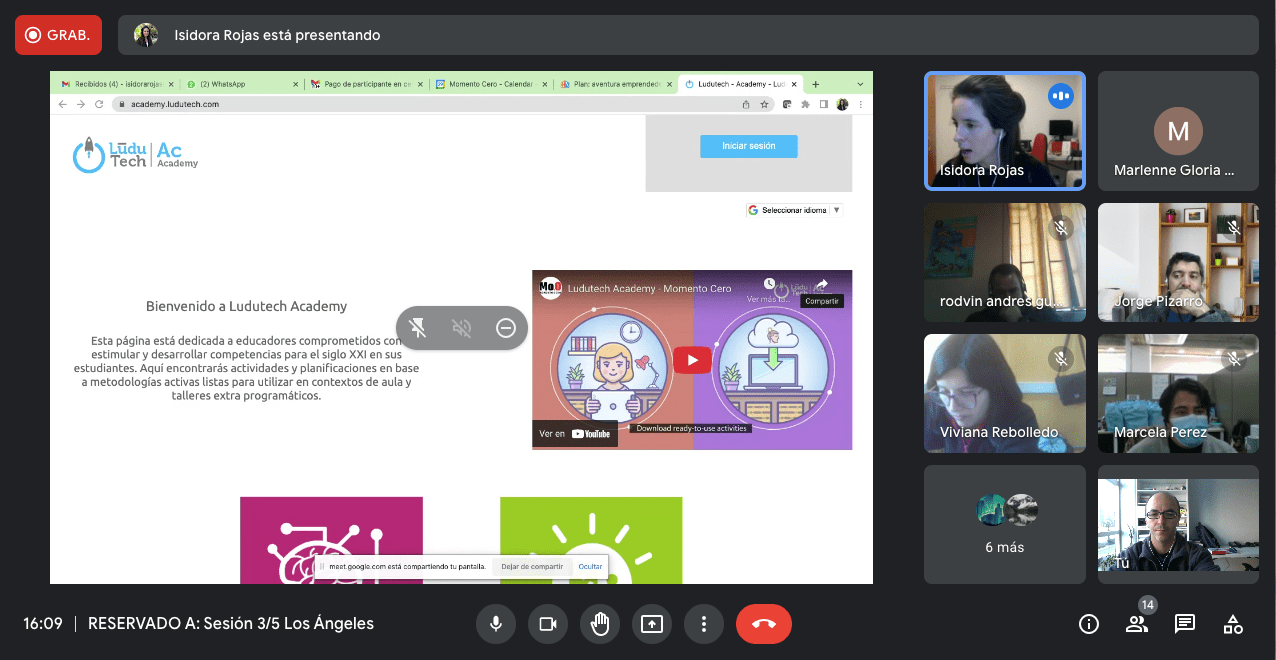Select the Marlenne Gloria participant tile
Viewport: 1276px width, 660px height.
1179,130
